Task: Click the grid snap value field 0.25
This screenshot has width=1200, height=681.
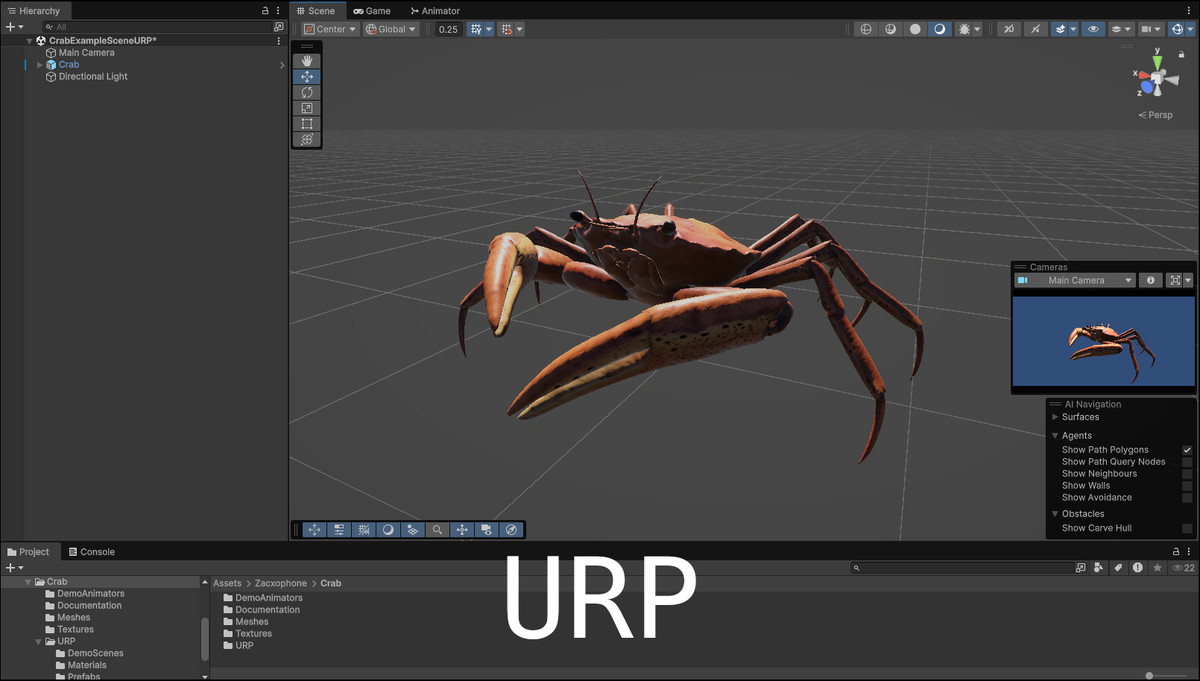Action: pos(449,29)
